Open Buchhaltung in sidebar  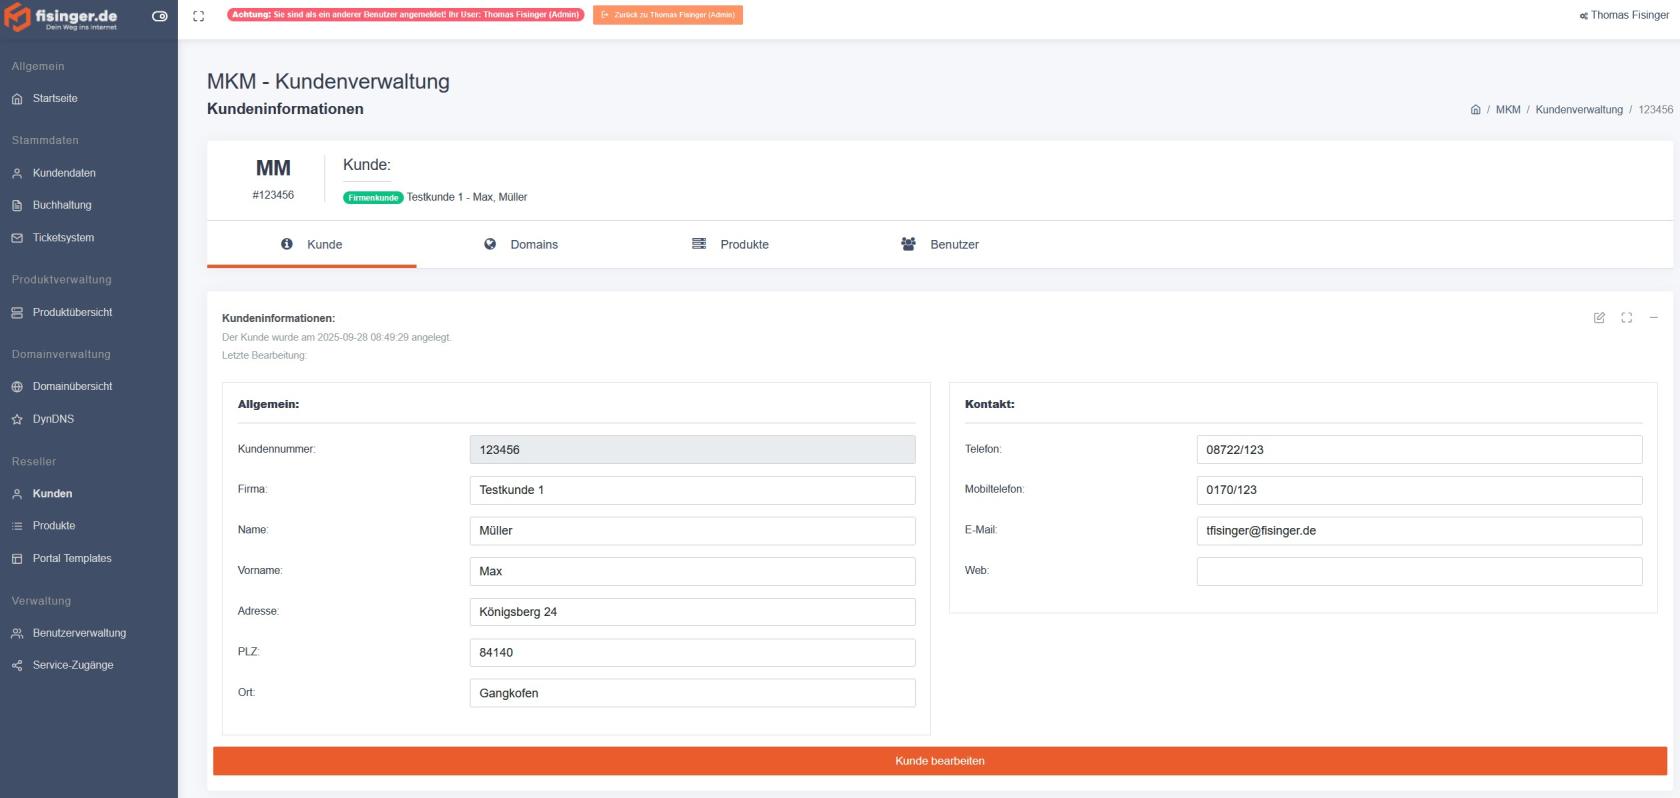pyautogui.click(x=62, y=205)
